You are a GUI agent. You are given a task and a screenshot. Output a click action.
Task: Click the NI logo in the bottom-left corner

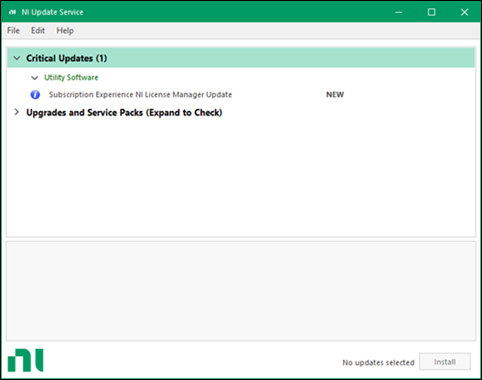pyautogui.click(x=26, y=360)
